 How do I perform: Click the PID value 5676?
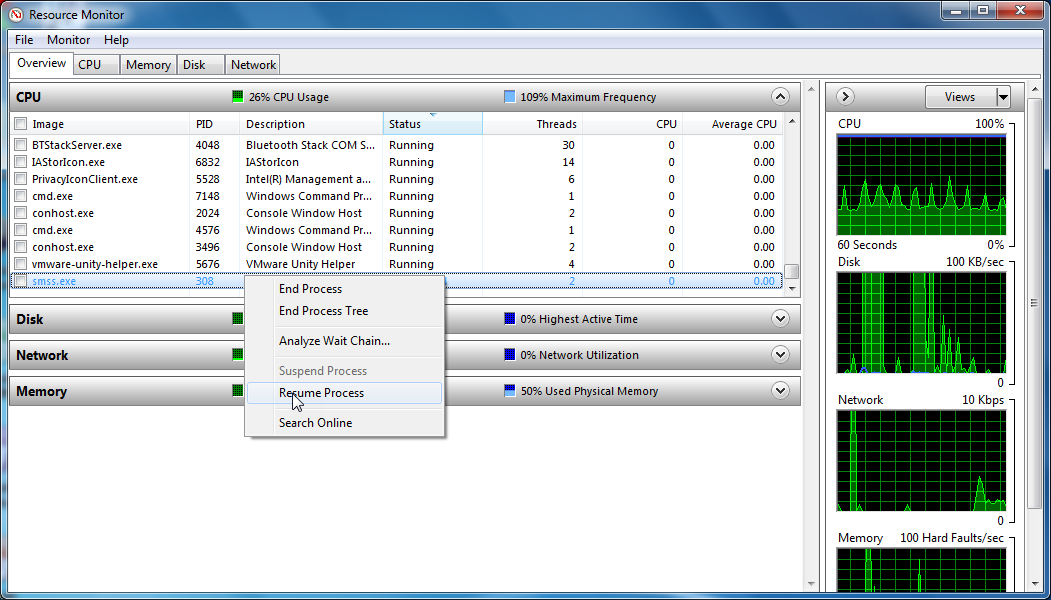click(207, 264)
